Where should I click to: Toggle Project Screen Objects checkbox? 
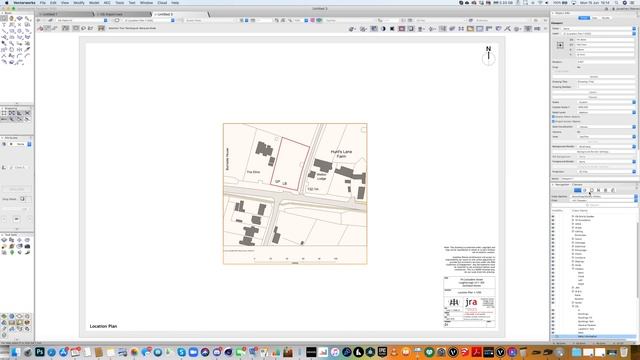coord(553,121)
